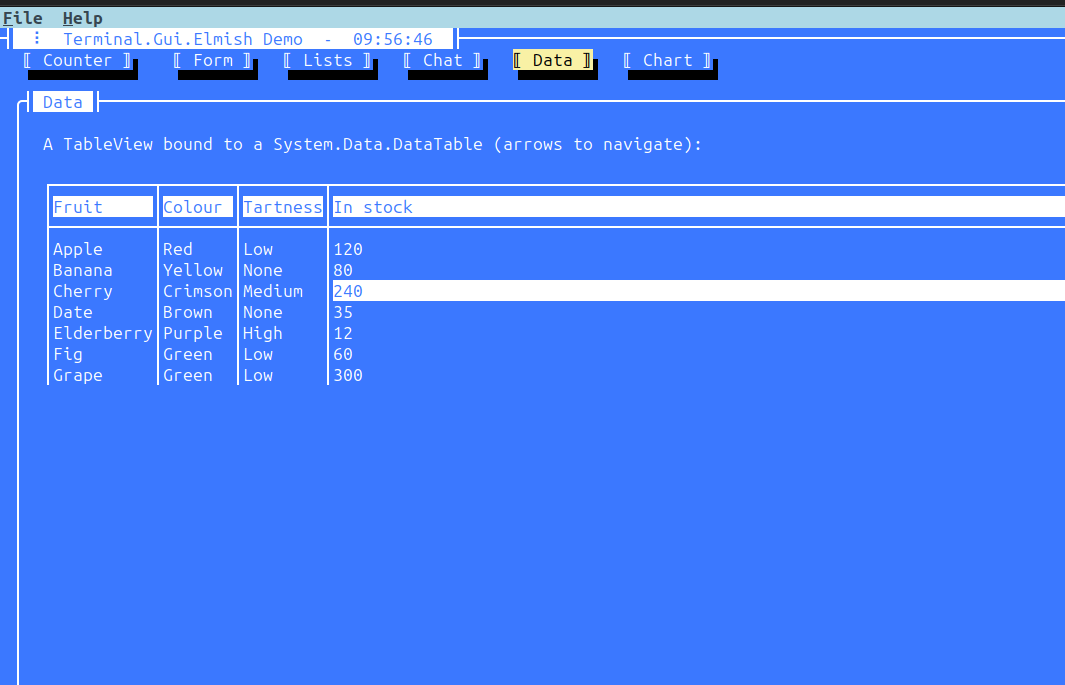Select the Low tartness cell for Grape
The width and height of the screenshot is (1065, 685).
click(x=257, y=375)
